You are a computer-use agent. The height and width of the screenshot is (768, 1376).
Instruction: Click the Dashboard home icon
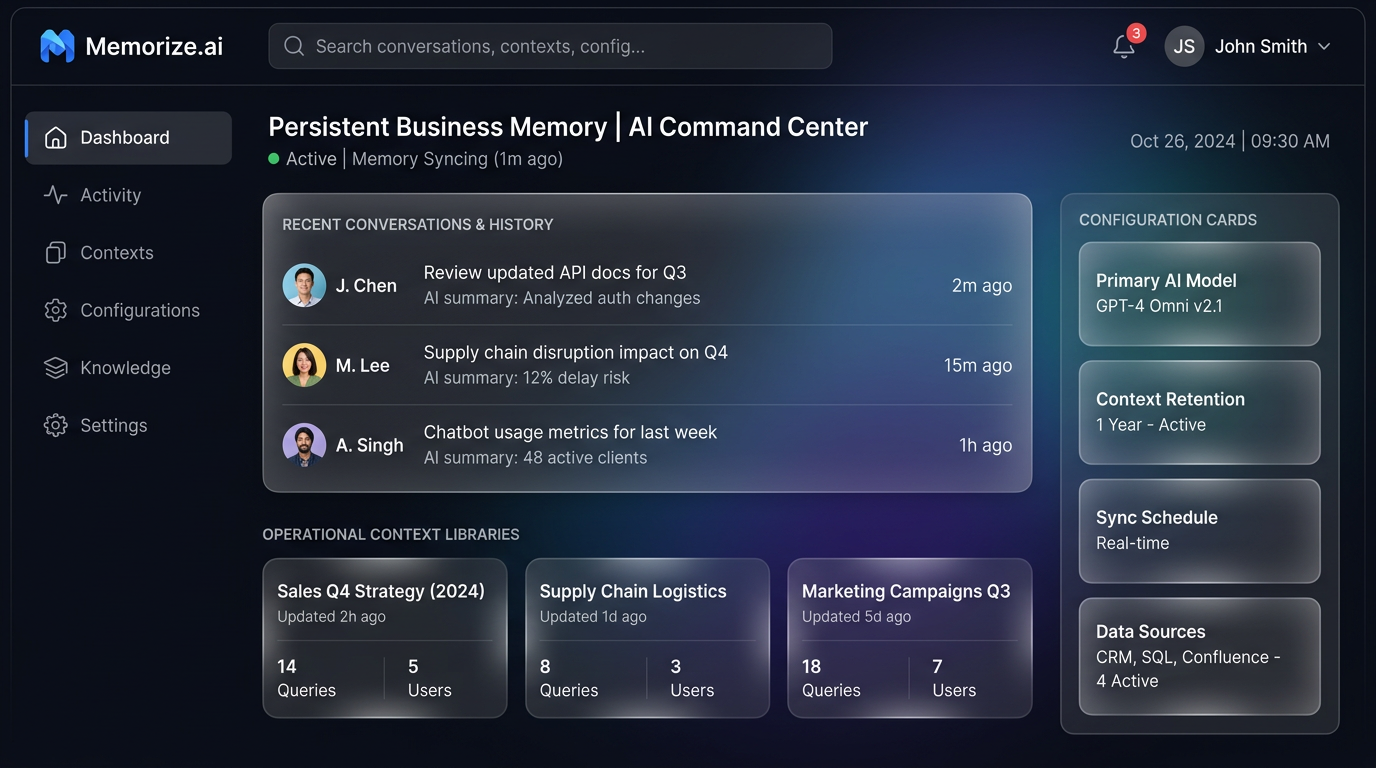coord(56,138)
